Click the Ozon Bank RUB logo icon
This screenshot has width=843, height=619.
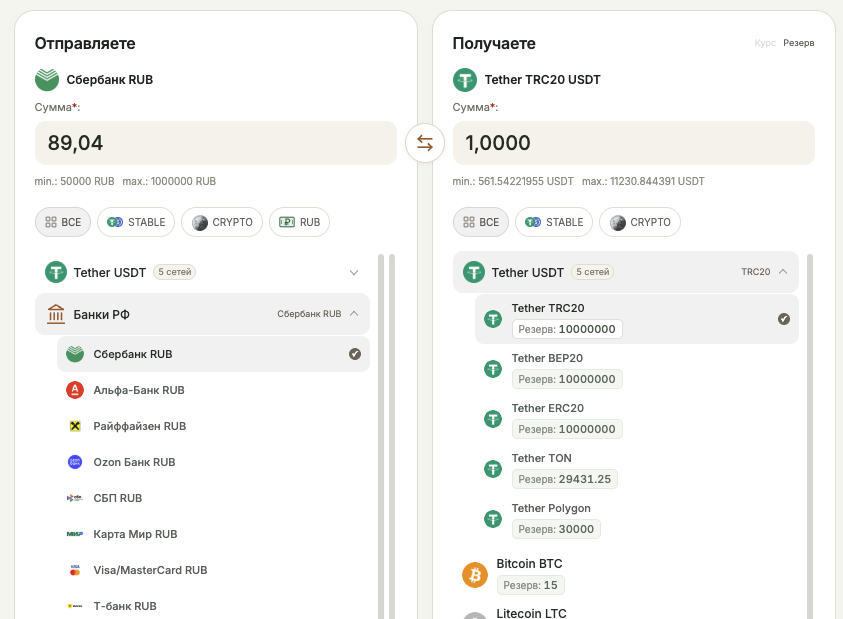pyautogui.click(x=75, y=462)
